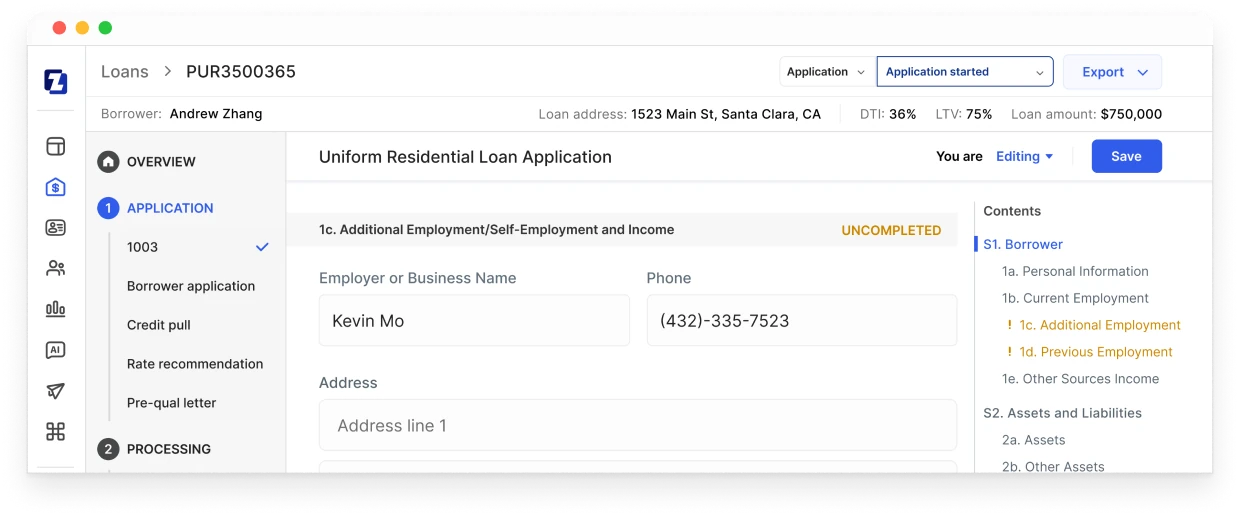Click the 1c section header title
Image resolution: width=1240 pixels, height=516 pixels.
[x=496, y=230]
